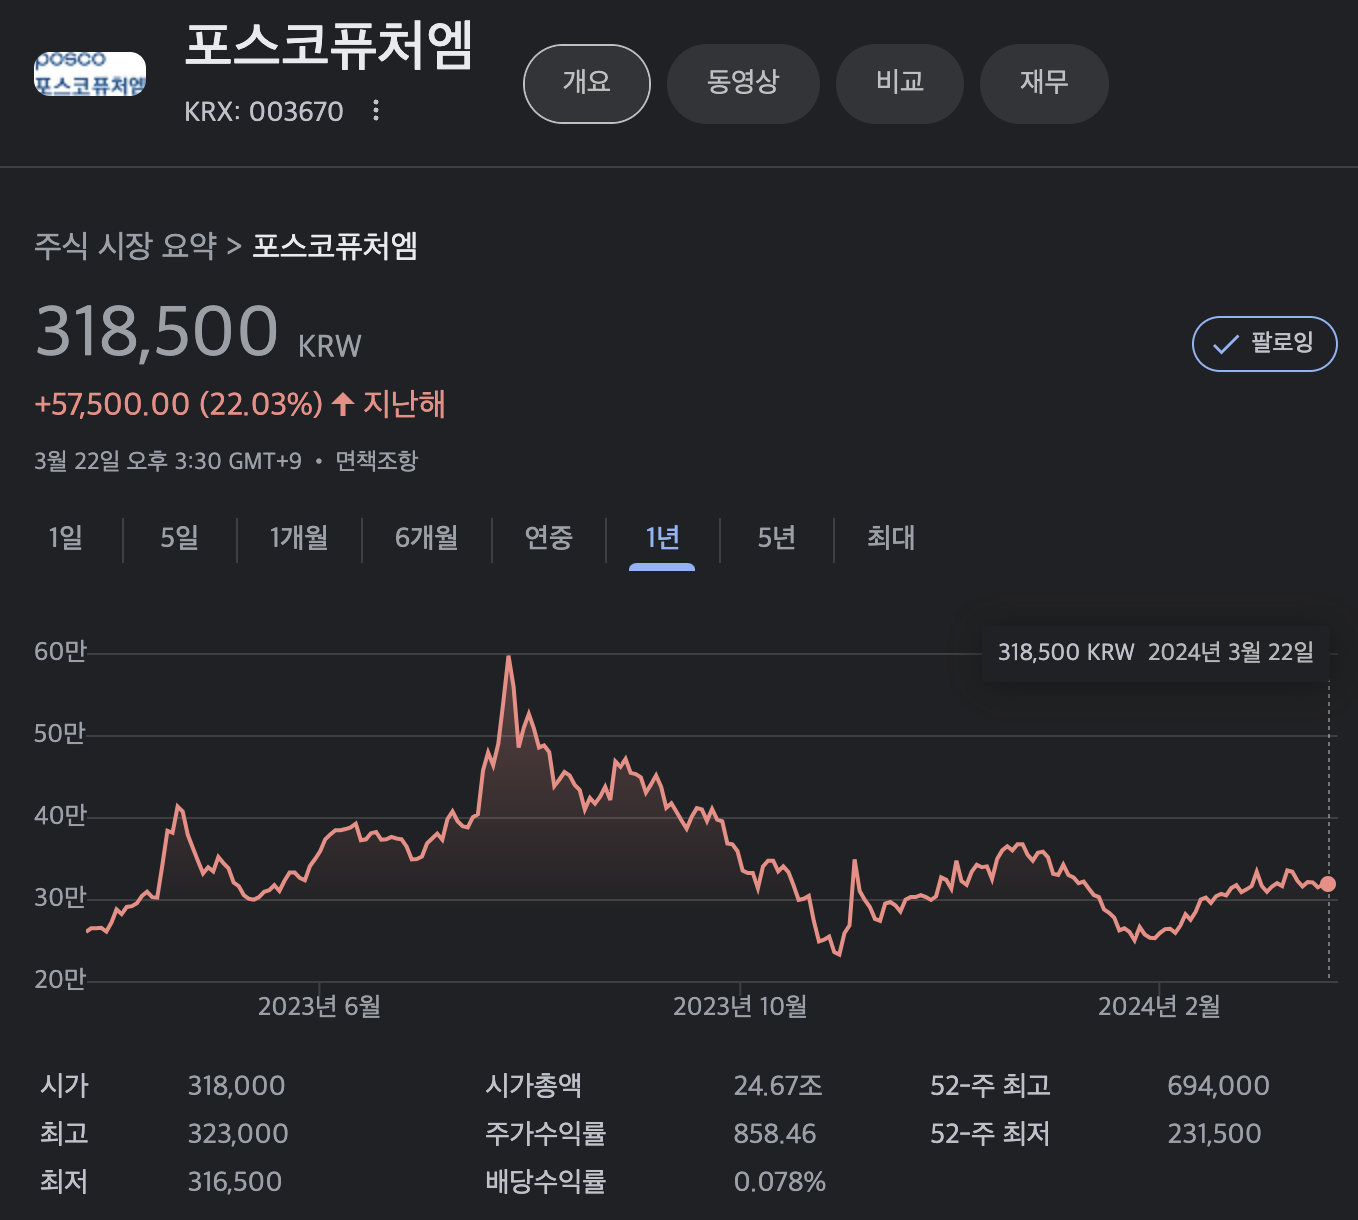
Task: Click the 최저 value 316,500
Action: pyautogui.click(x=235, y=1182)
